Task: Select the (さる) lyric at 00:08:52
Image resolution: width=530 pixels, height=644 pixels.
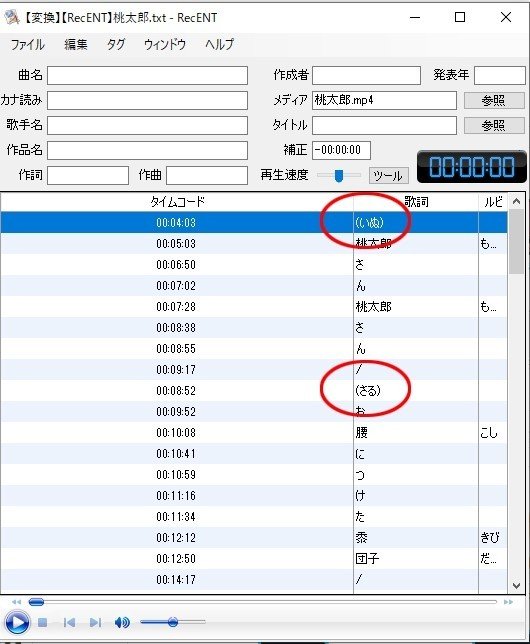Action: 368,391
